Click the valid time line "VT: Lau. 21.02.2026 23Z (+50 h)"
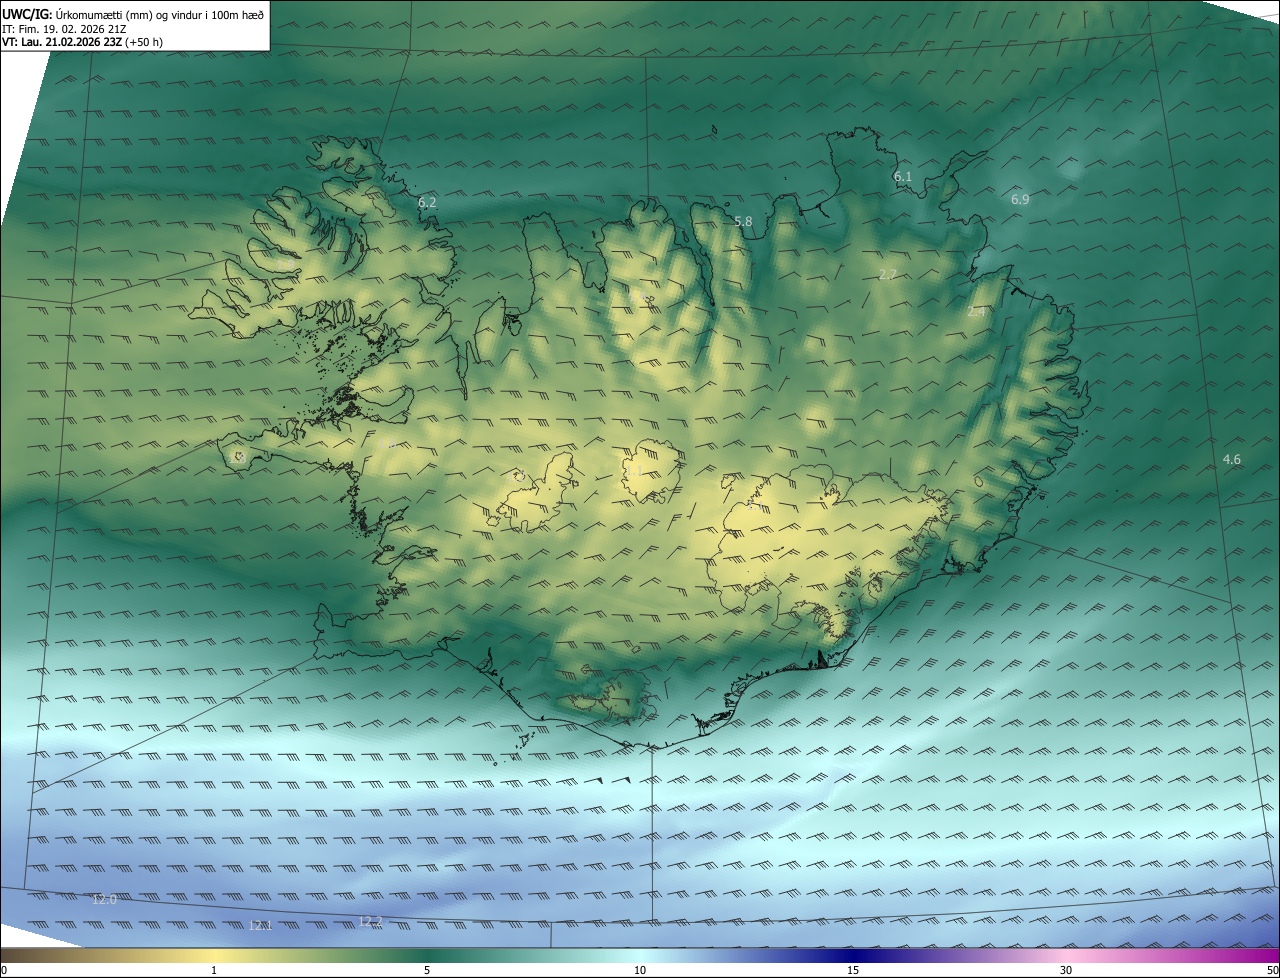 (x=83, y=42)
